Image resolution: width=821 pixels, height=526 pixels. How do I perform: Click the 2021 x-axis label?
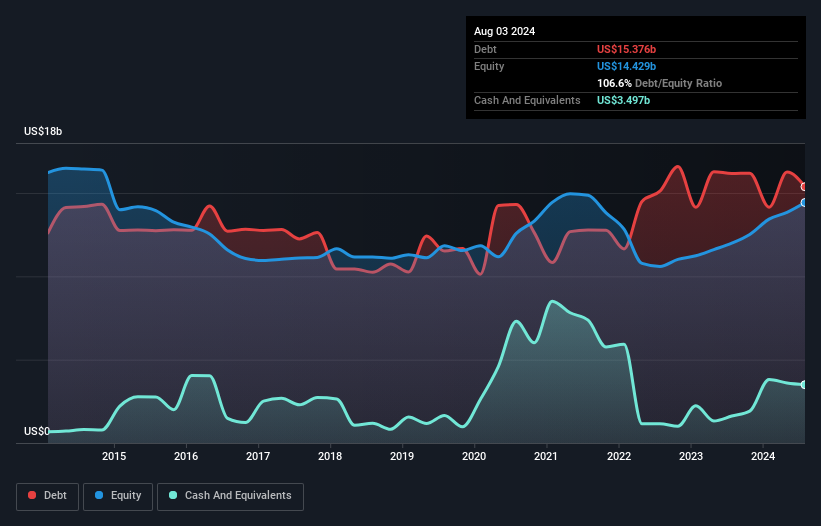(546, 456)
